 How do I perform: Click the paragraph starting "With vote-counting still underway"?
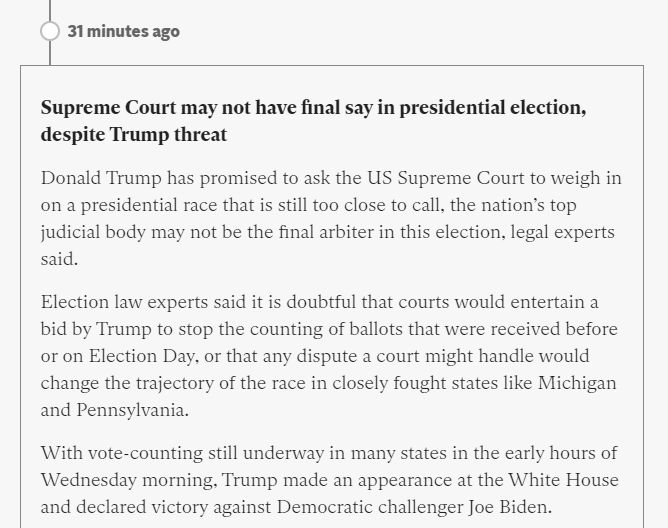point(330,479)
